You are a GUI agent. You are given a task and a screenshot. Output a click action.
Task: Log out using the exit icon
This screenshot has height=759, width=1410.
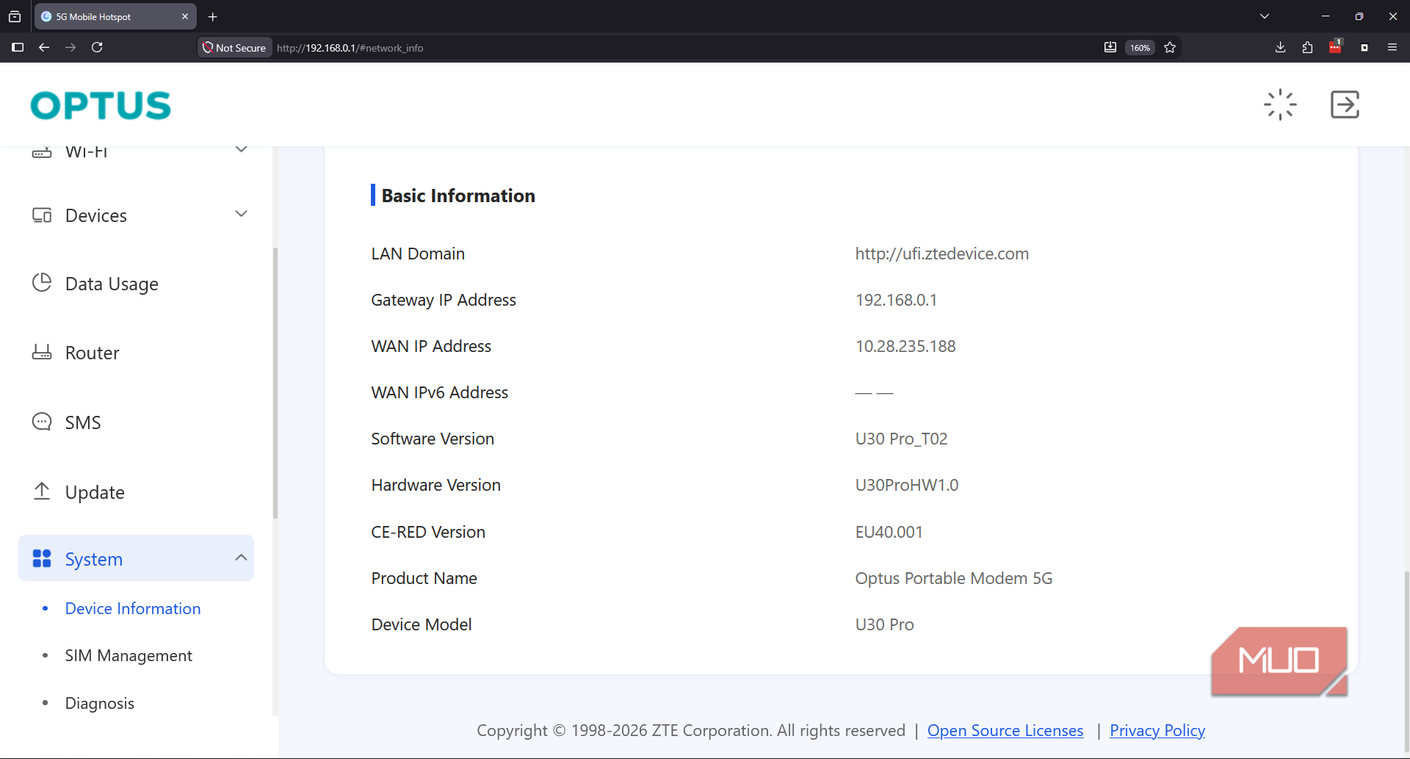click(1345, 104)
